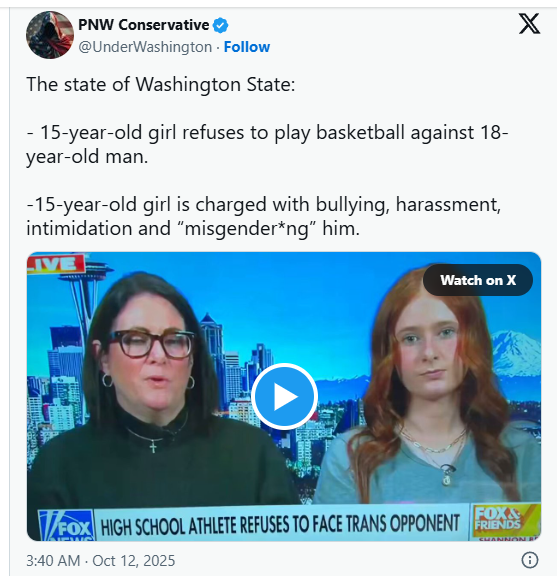Open the X logo in the corner
Image resolution: width=557 pixels, height=576 pixels.
(x=529, y=24)
